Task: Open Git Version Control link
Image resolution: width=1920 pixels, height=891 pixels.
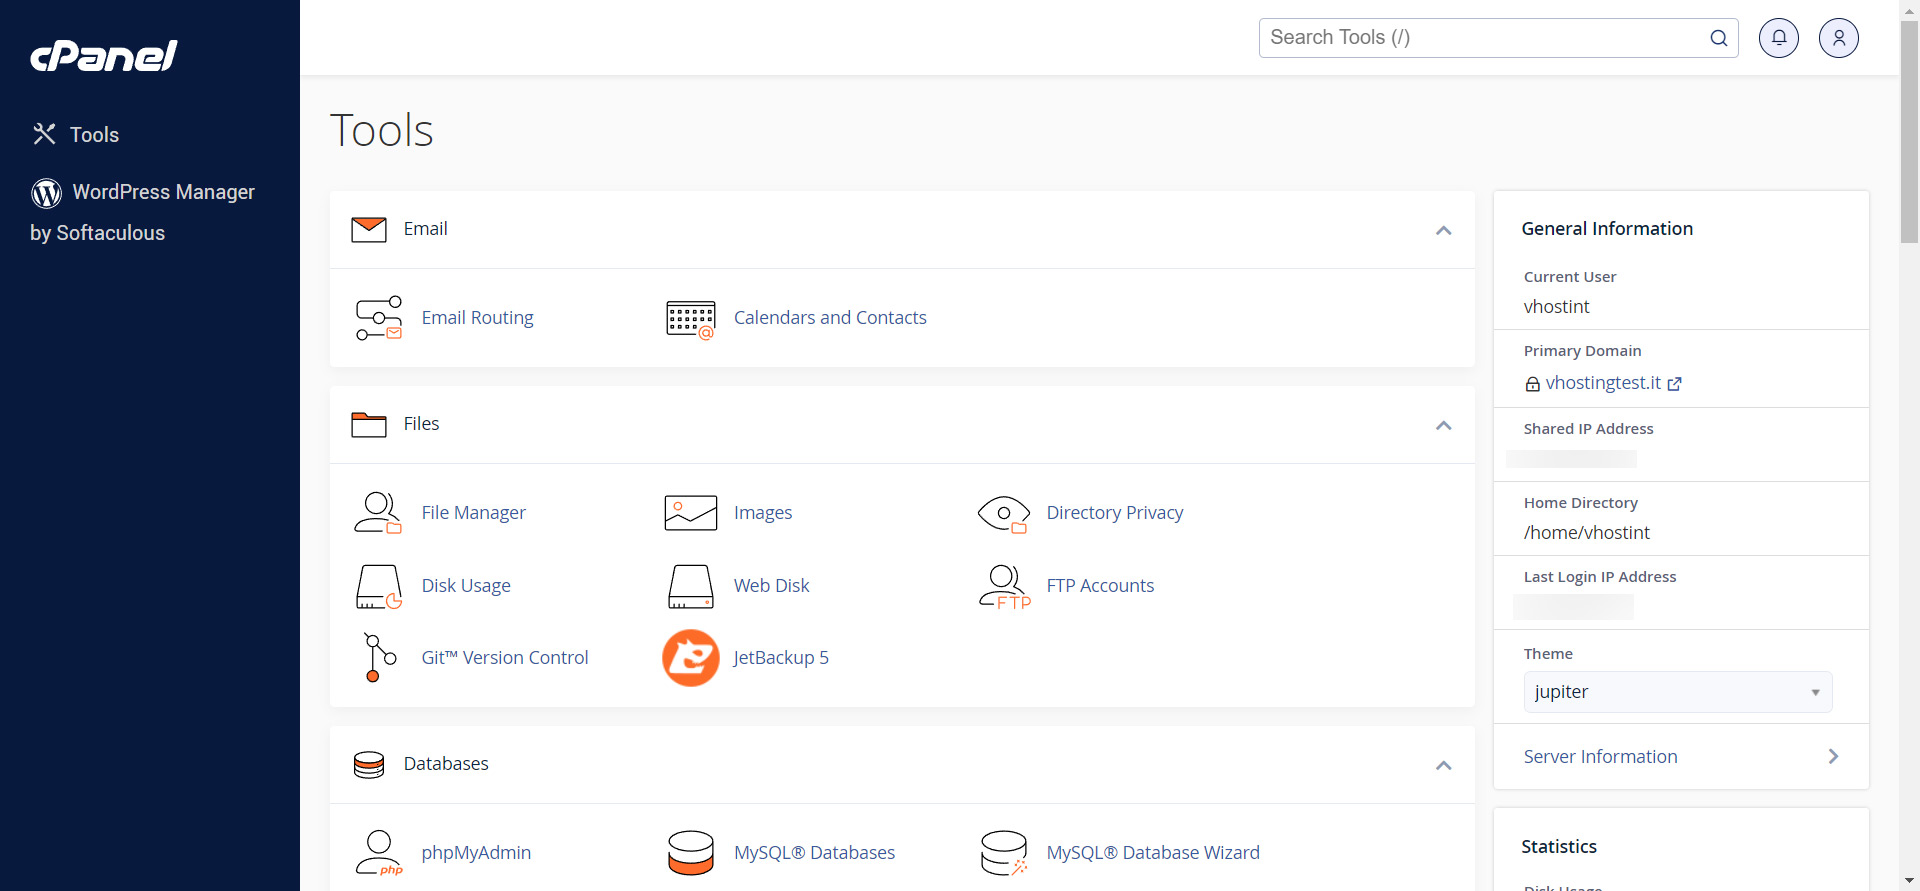Action: 505,658
